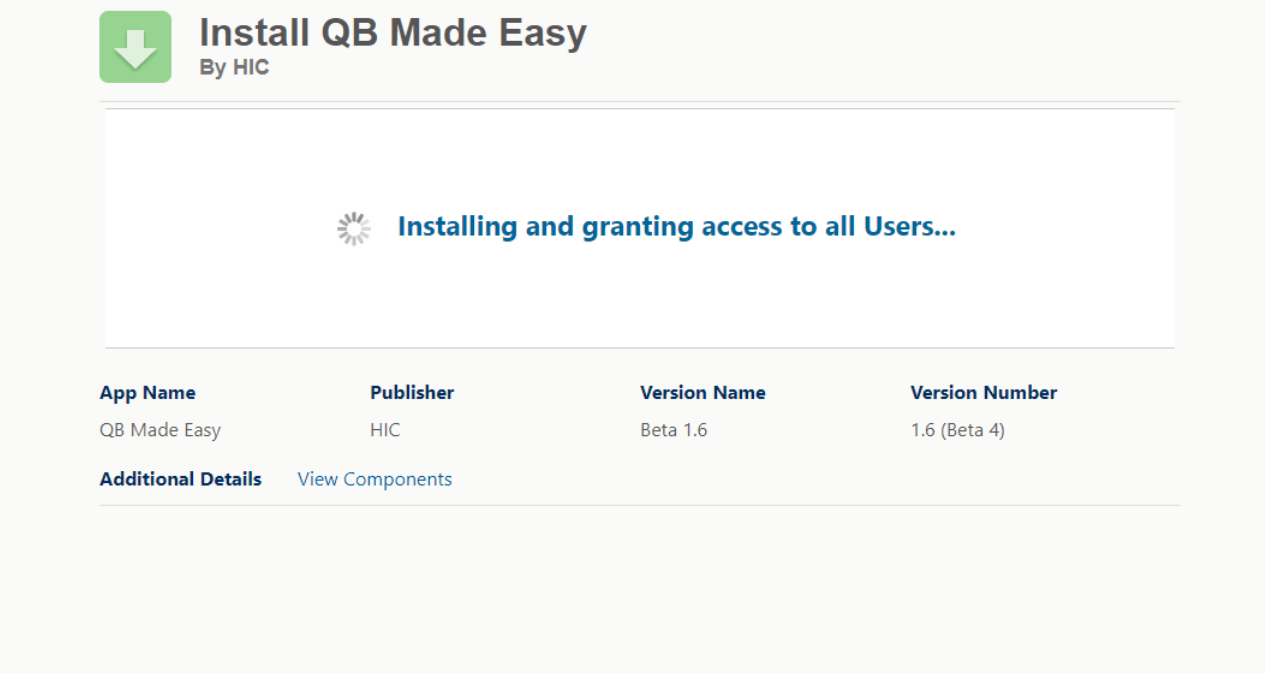This screenshot has height=673, width=1265.
Task: Click the By HIC subtitle
Action: coord(234,68)
